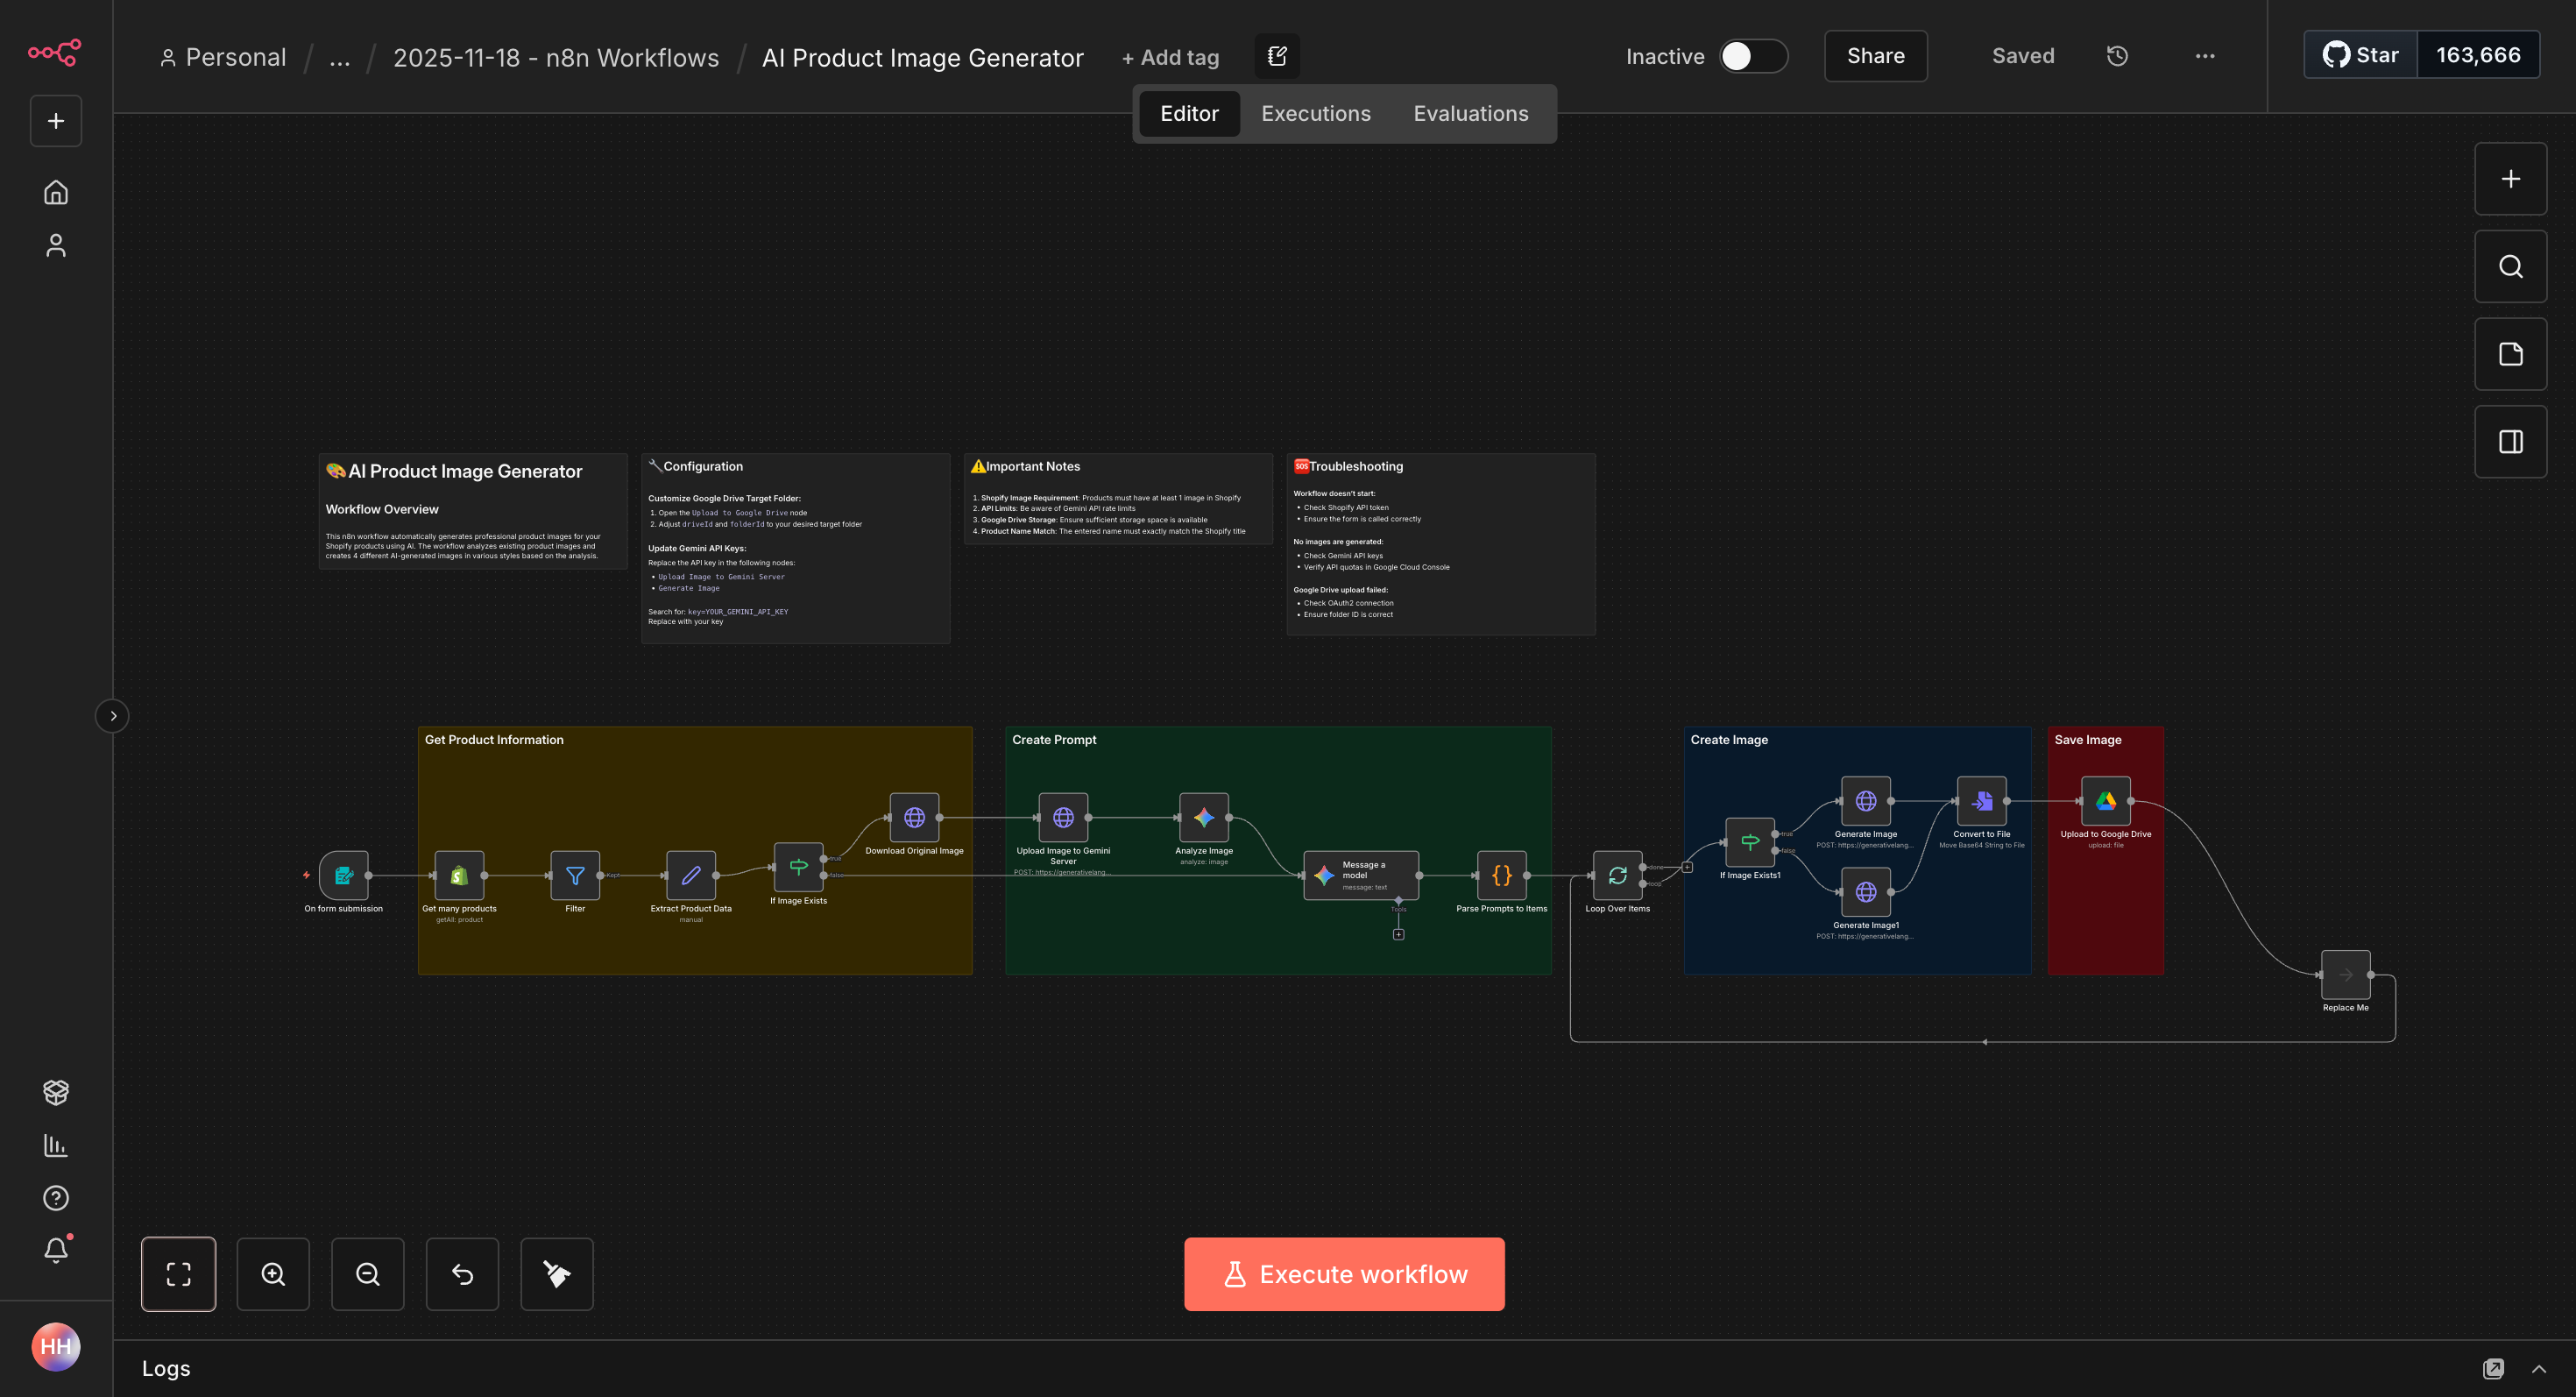Open the Templates box icon in sidebar
2576x1397 pixels.
coord(56,1092)
